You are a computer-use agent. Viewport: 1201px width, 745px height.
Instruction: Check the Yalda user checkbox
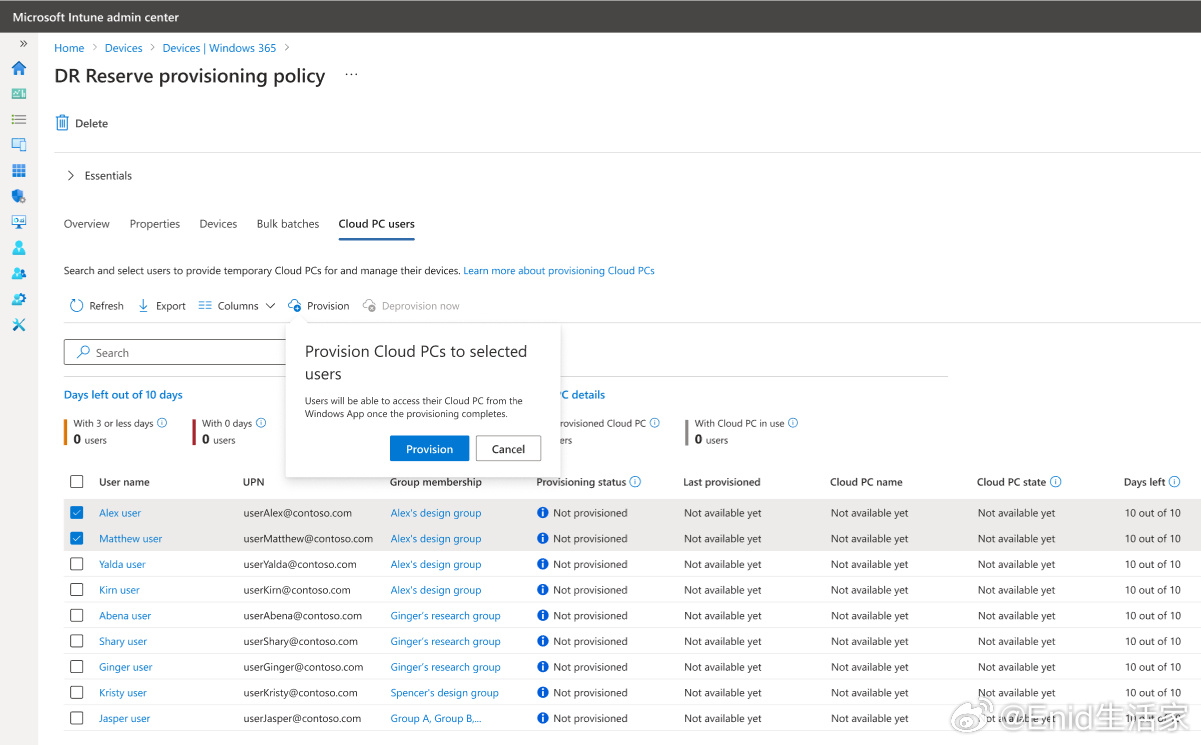(77, 564)
